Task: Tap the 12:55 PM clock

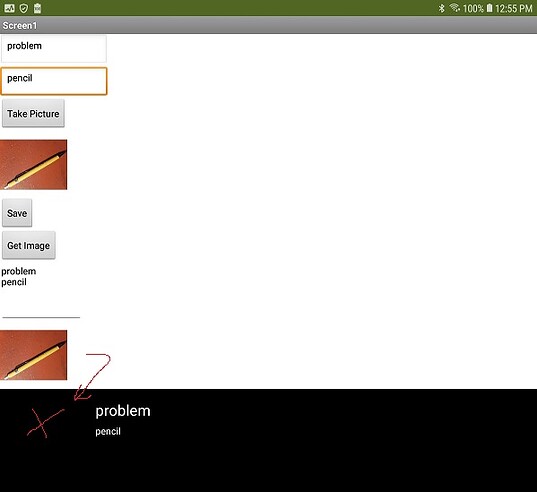Action: [514, 8]
